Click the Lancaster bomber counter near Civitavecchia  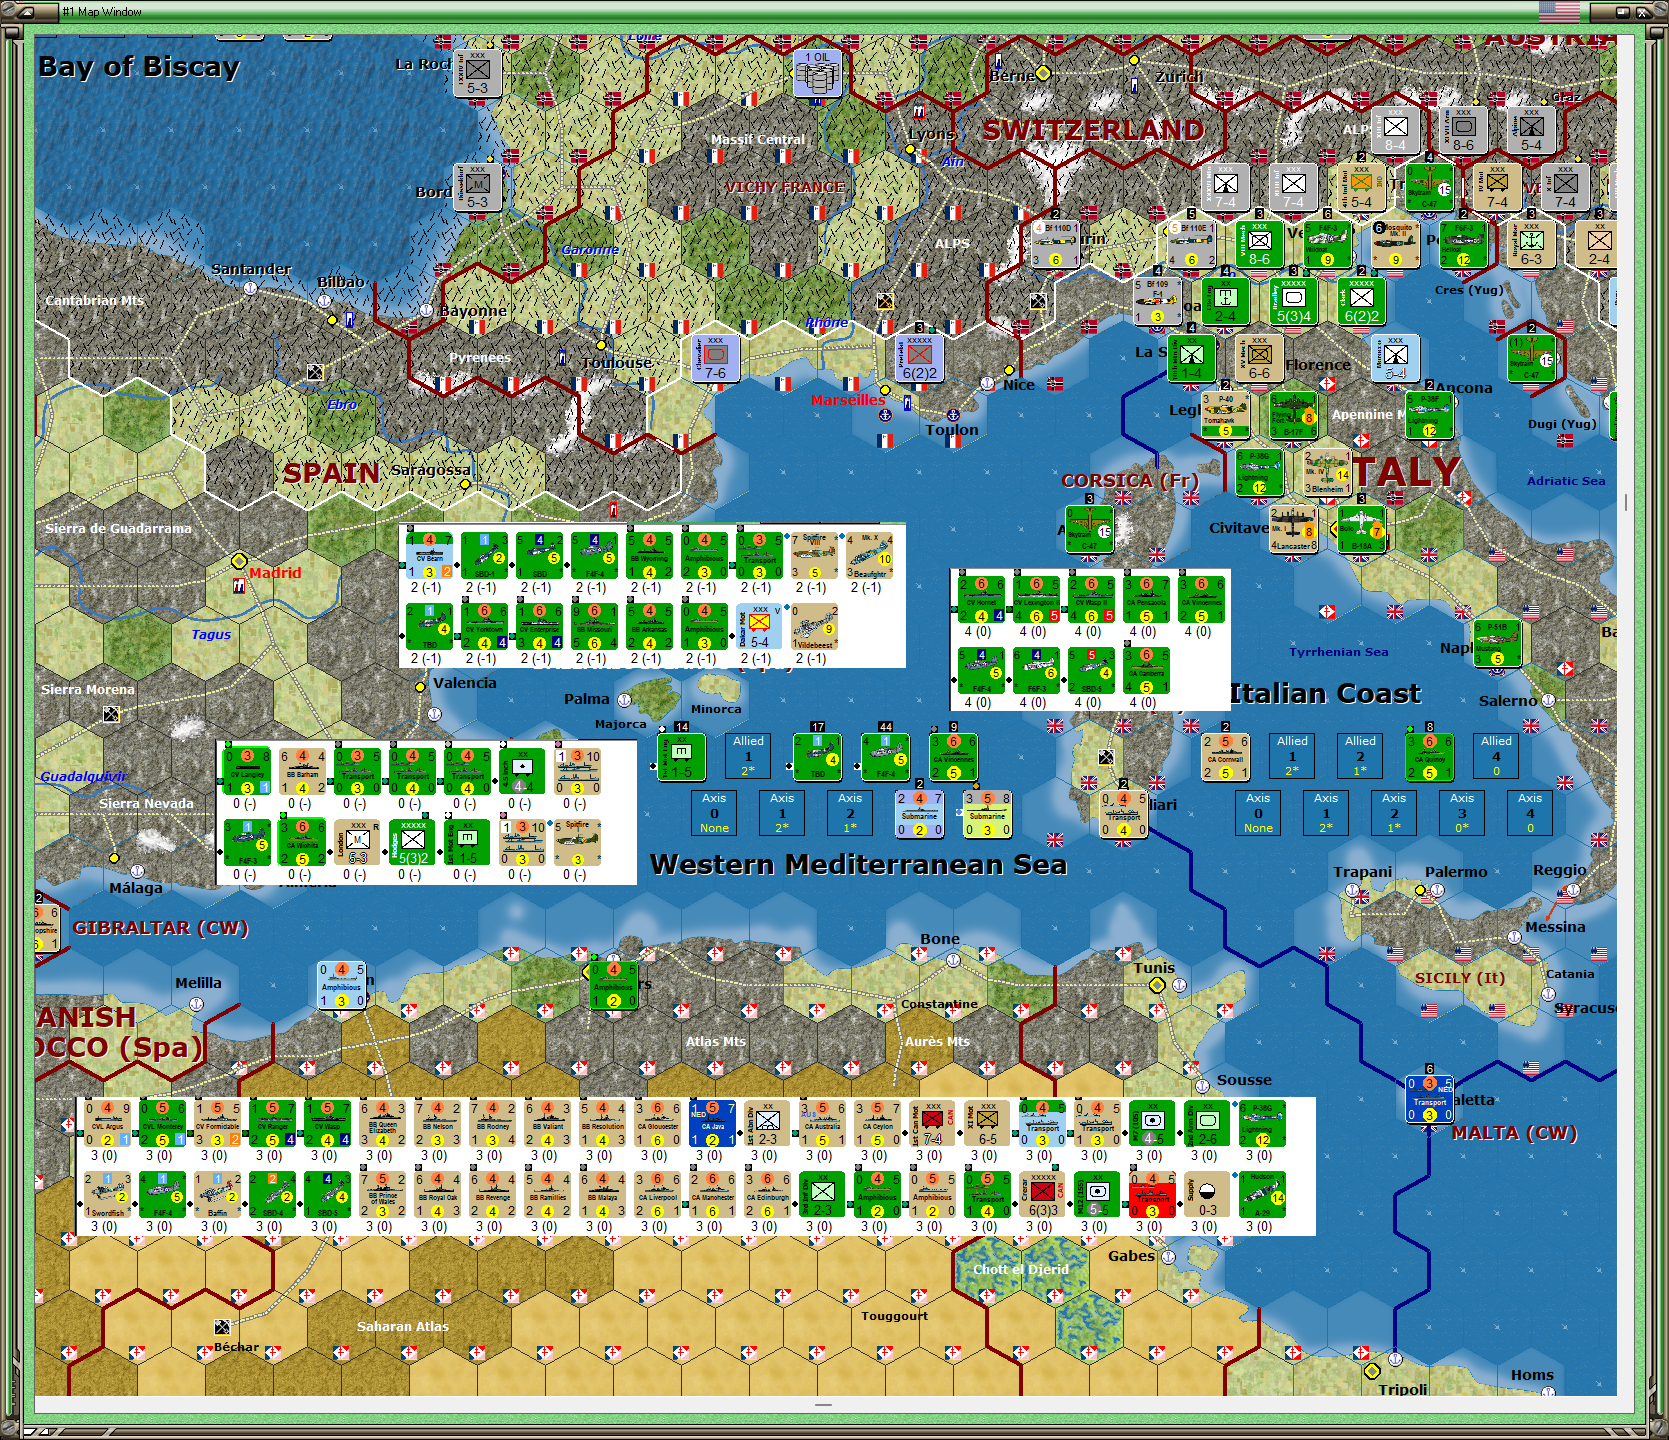1293,528
